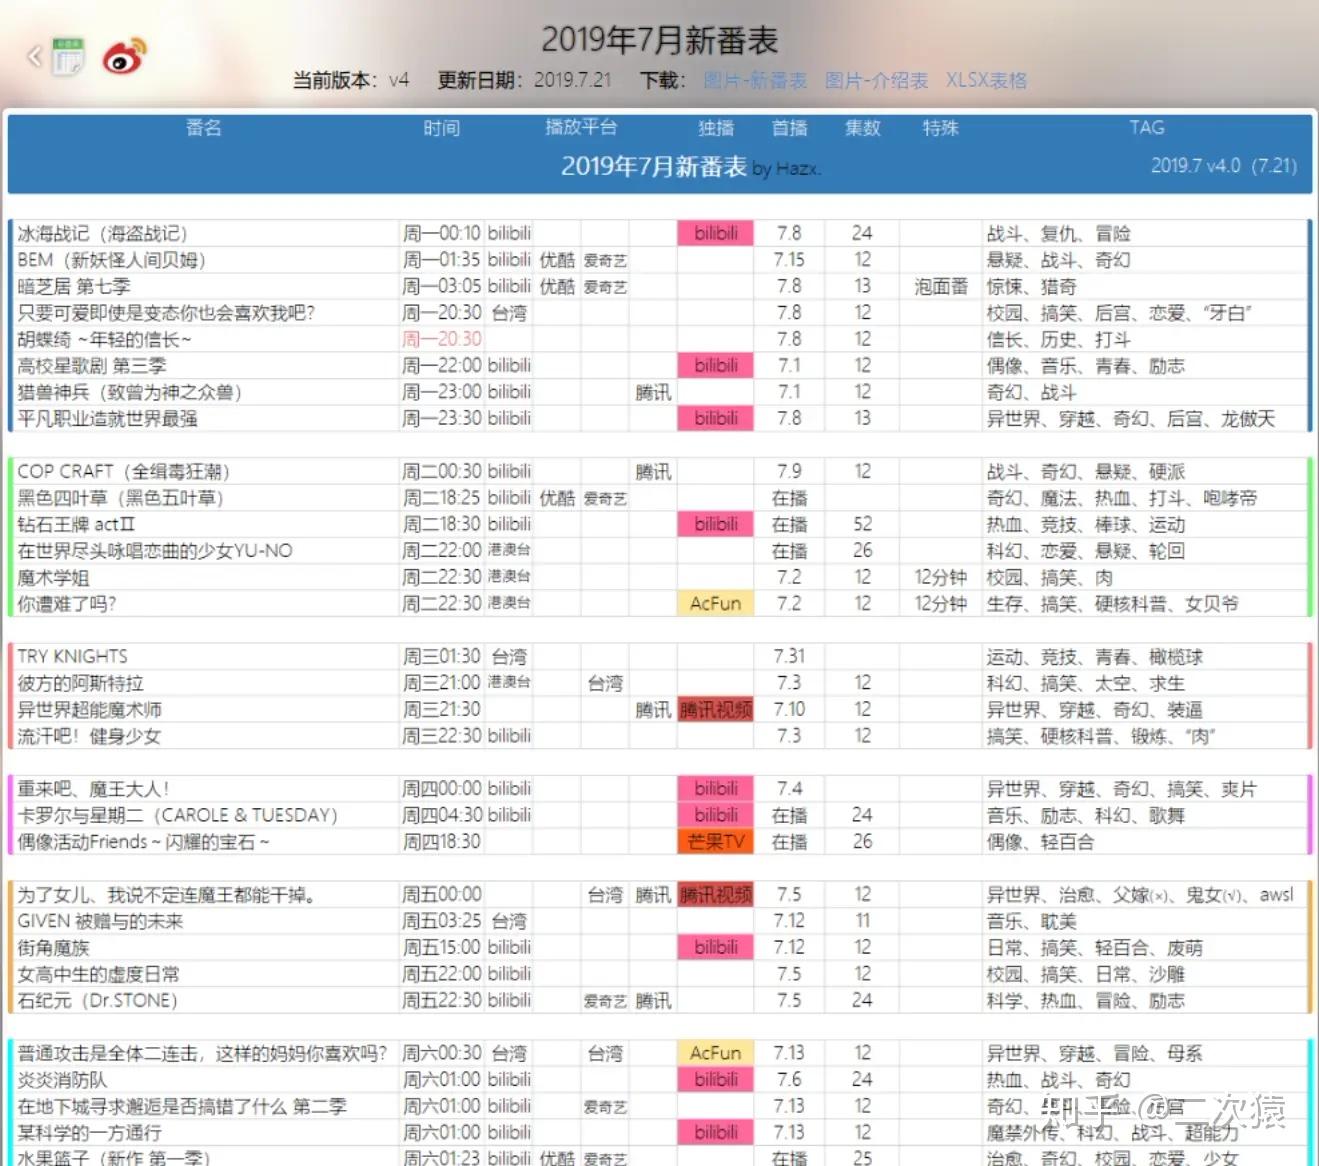Select 只要可爱即使是变态你也会喜欢我吧? title
The height and width of the screenshot is (1166, 1319).
click(x=166, y=313)
